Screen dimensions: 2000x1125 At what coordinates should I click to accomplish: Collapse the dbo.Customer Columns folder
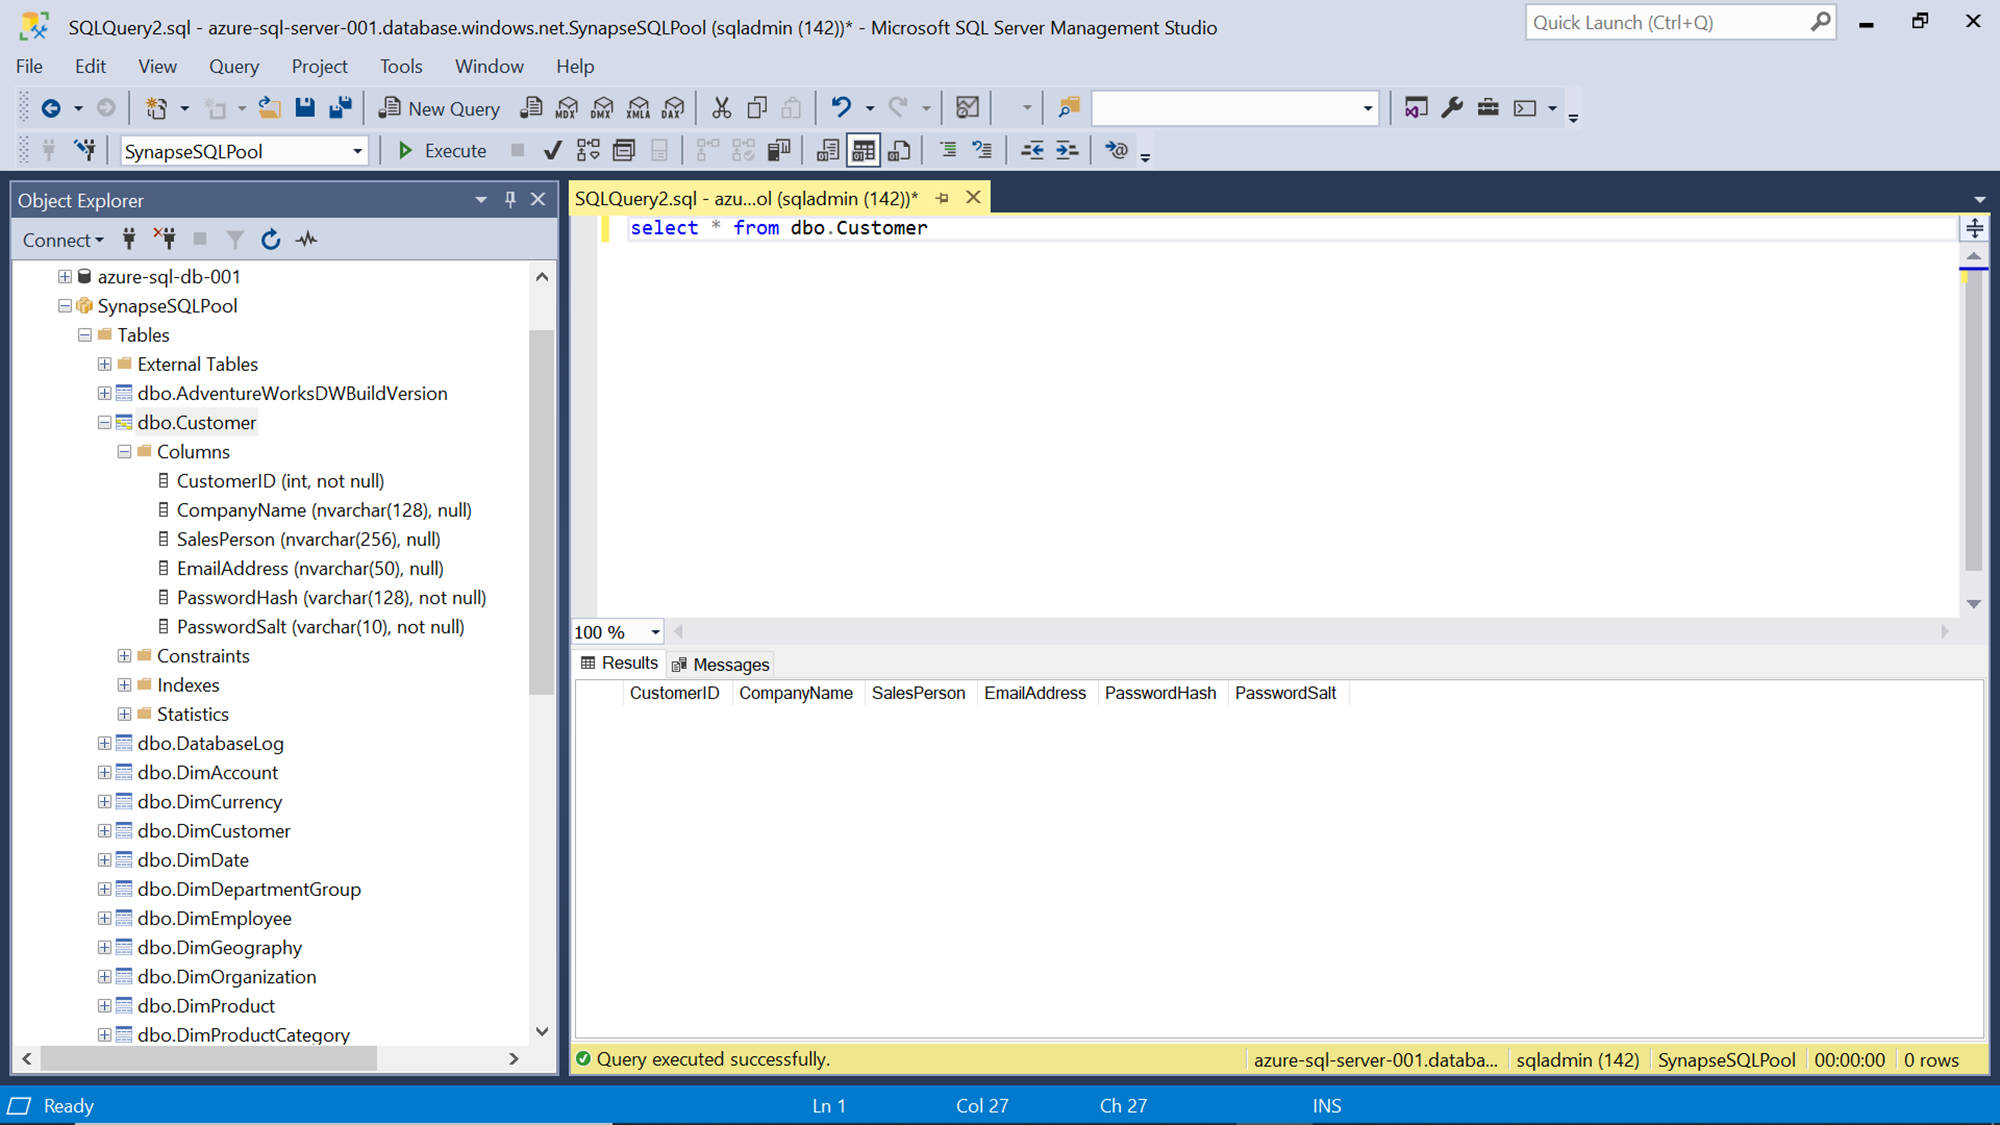coord(124,452)
